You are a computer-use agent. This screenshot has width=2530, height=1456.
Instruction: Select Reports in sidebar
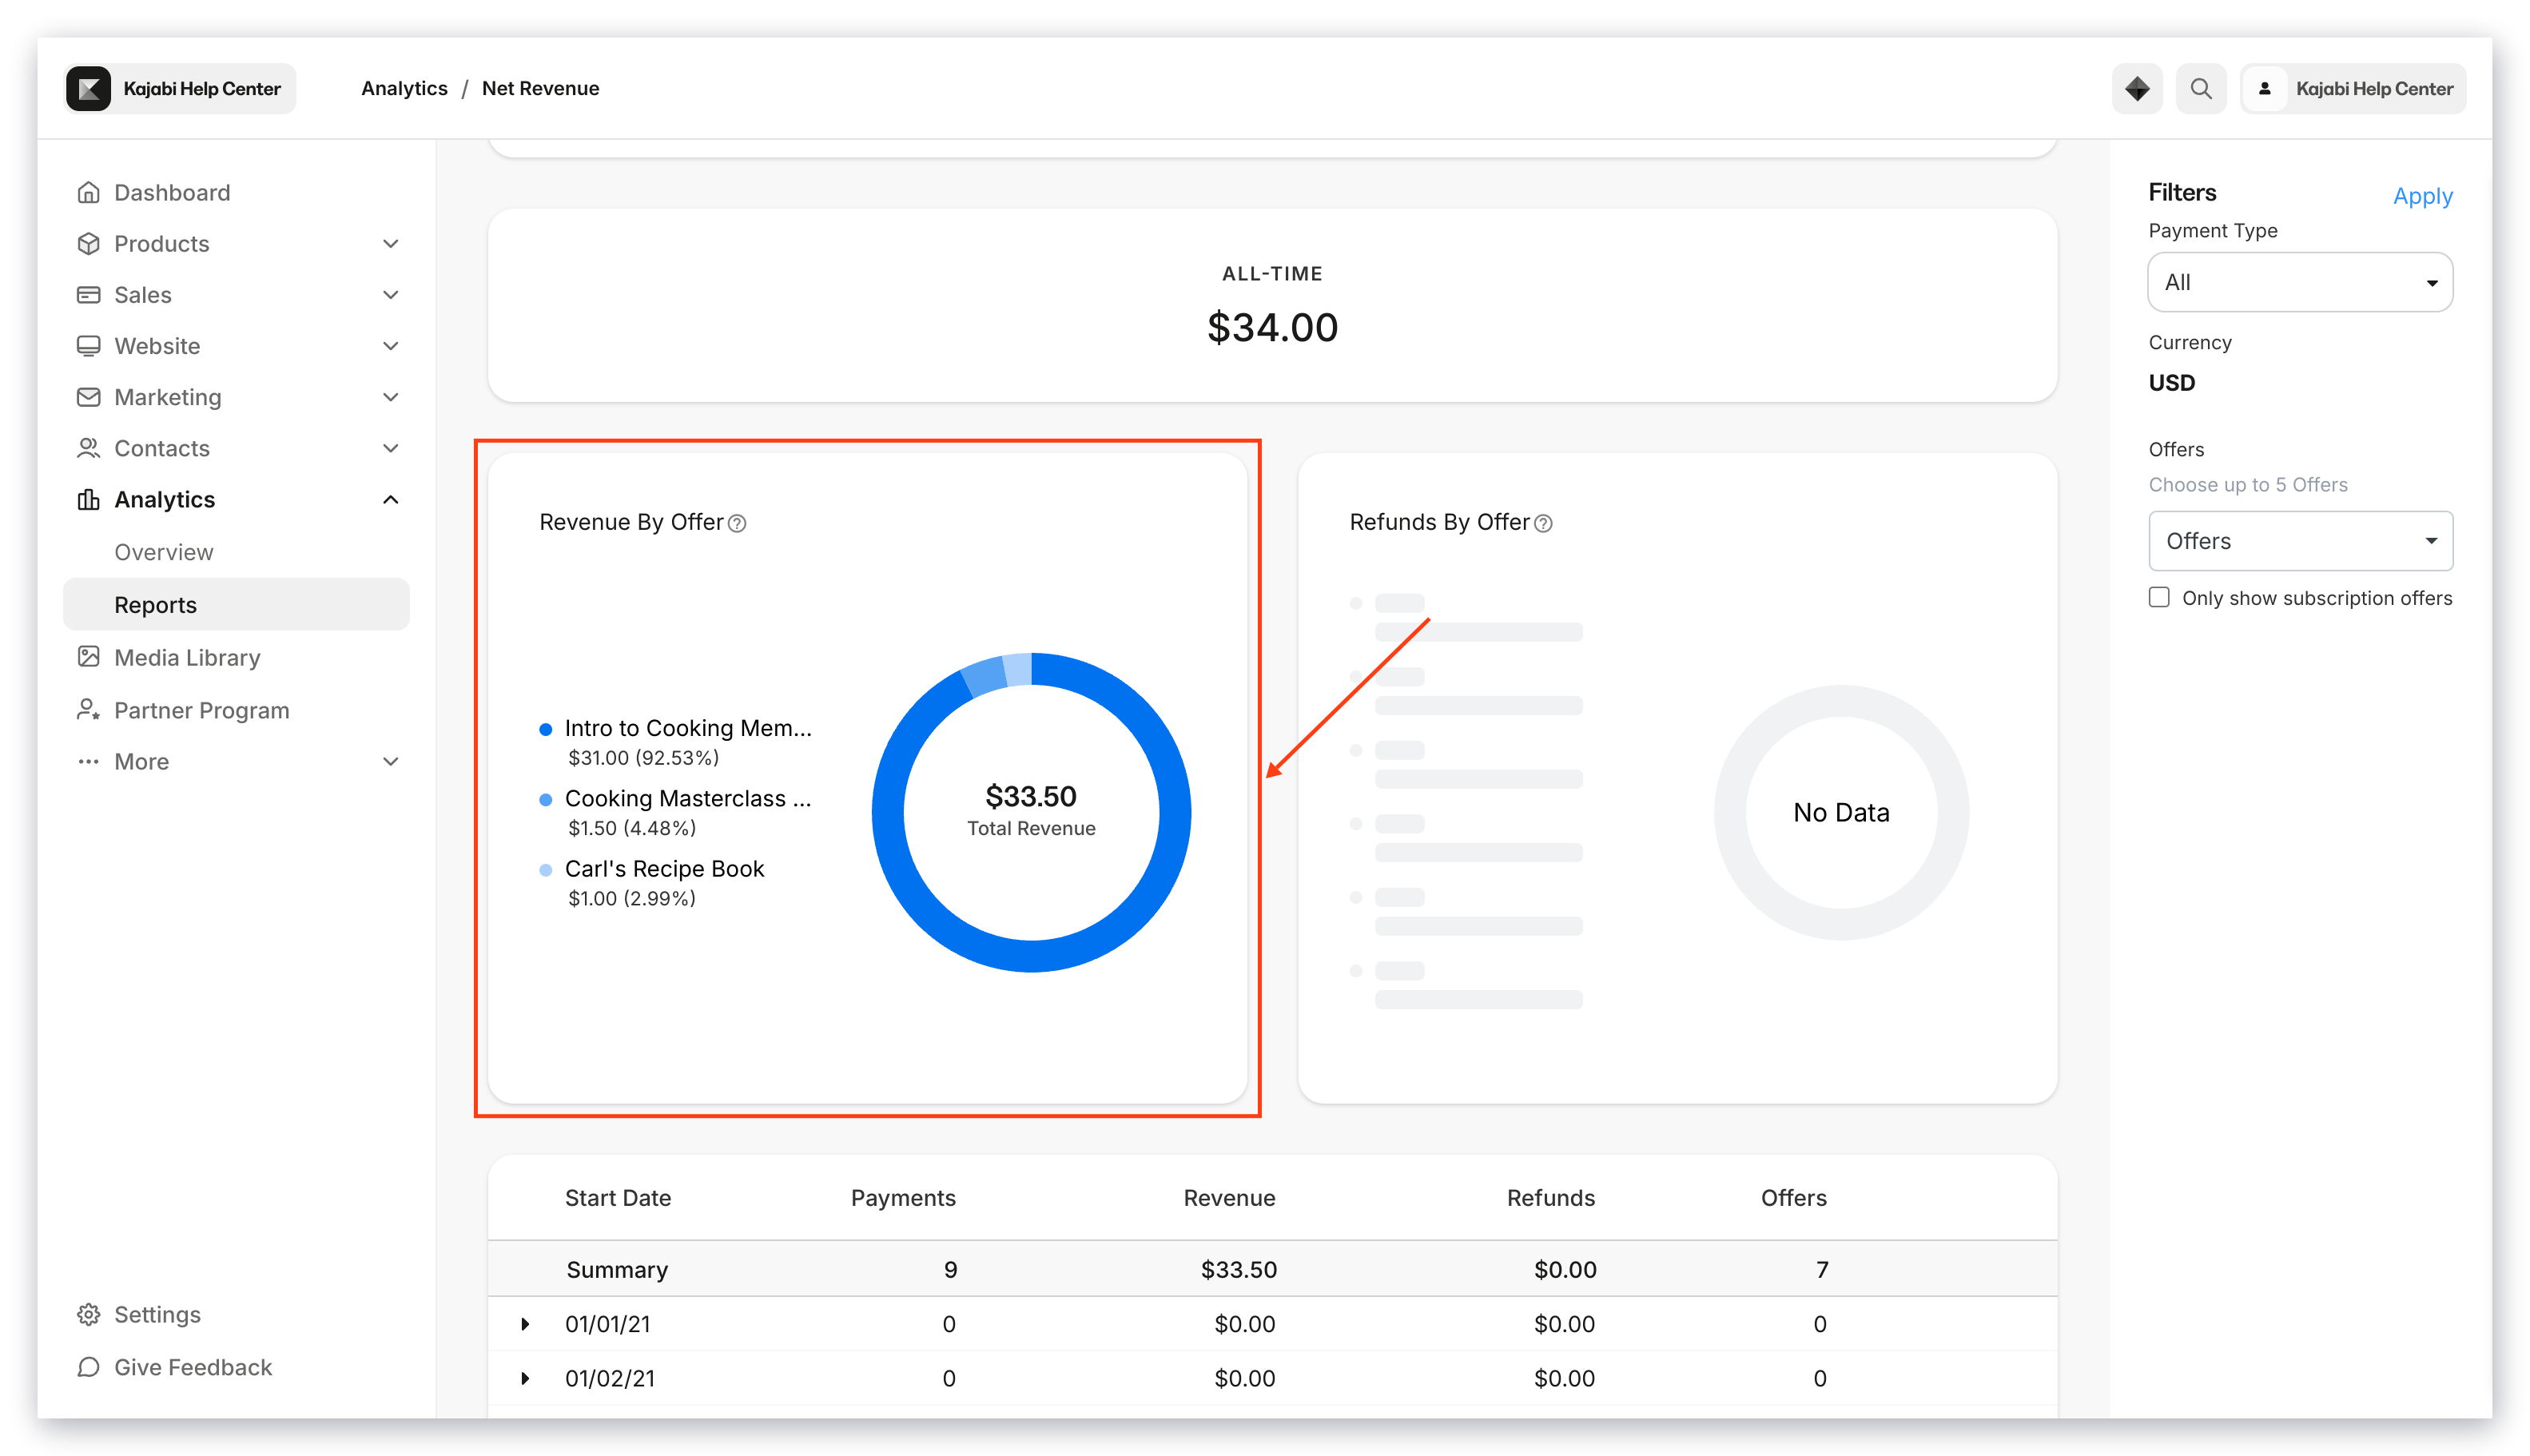[236, 604]
